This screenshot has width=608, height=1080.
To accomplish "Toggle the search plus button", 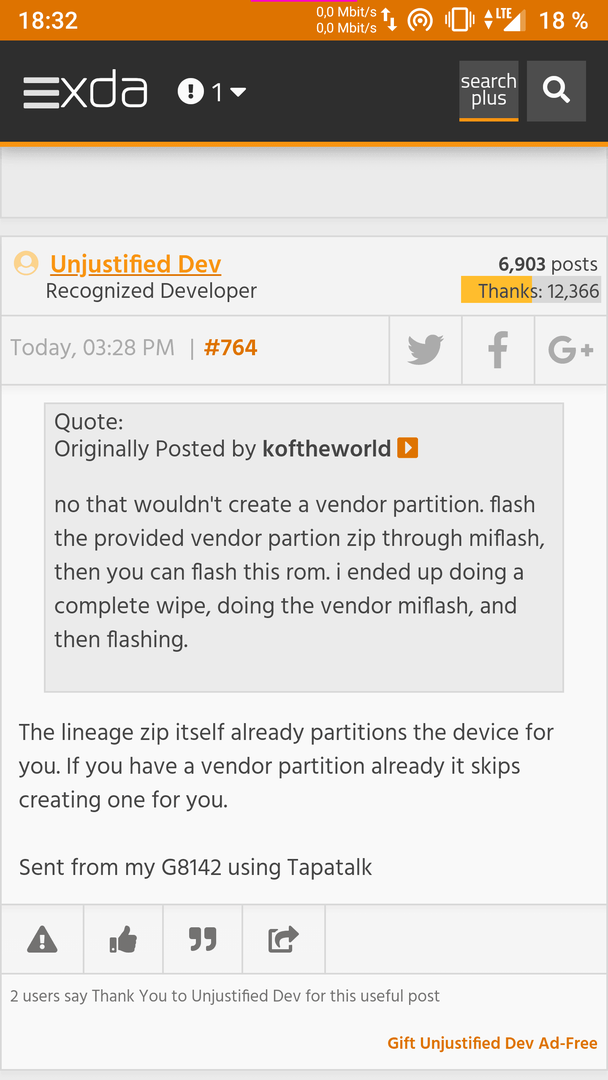I will pyautogui.click(x=488, y=91).
